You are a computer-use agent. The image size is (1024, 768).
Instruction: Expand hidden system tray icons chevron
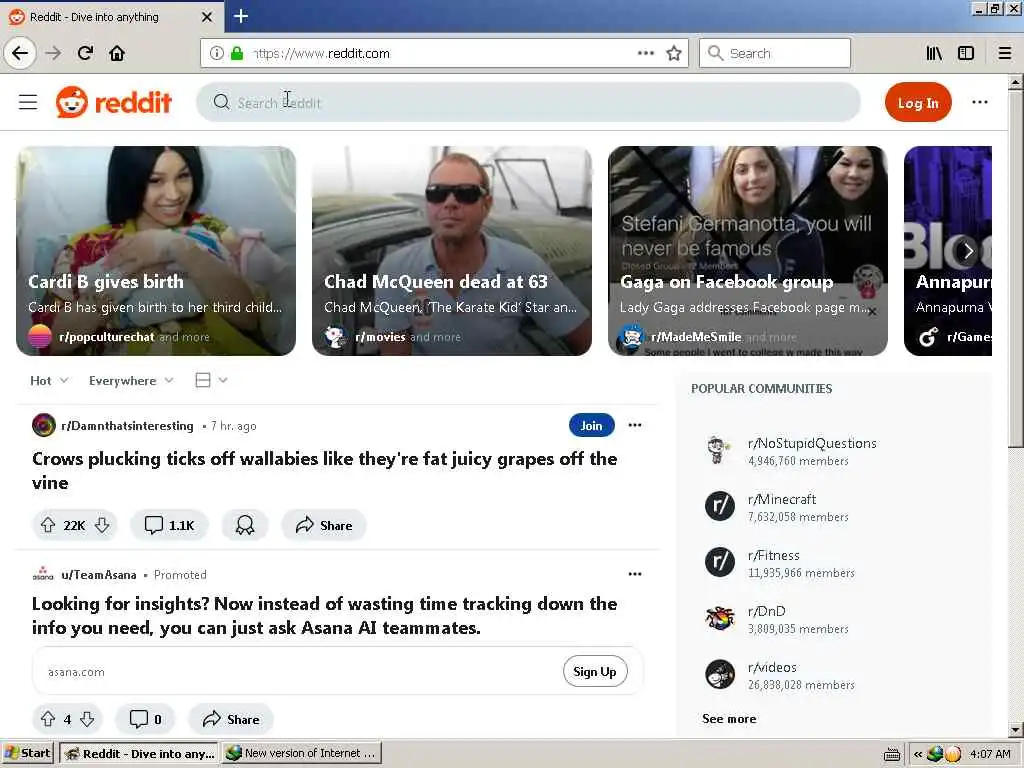(918, 754)
